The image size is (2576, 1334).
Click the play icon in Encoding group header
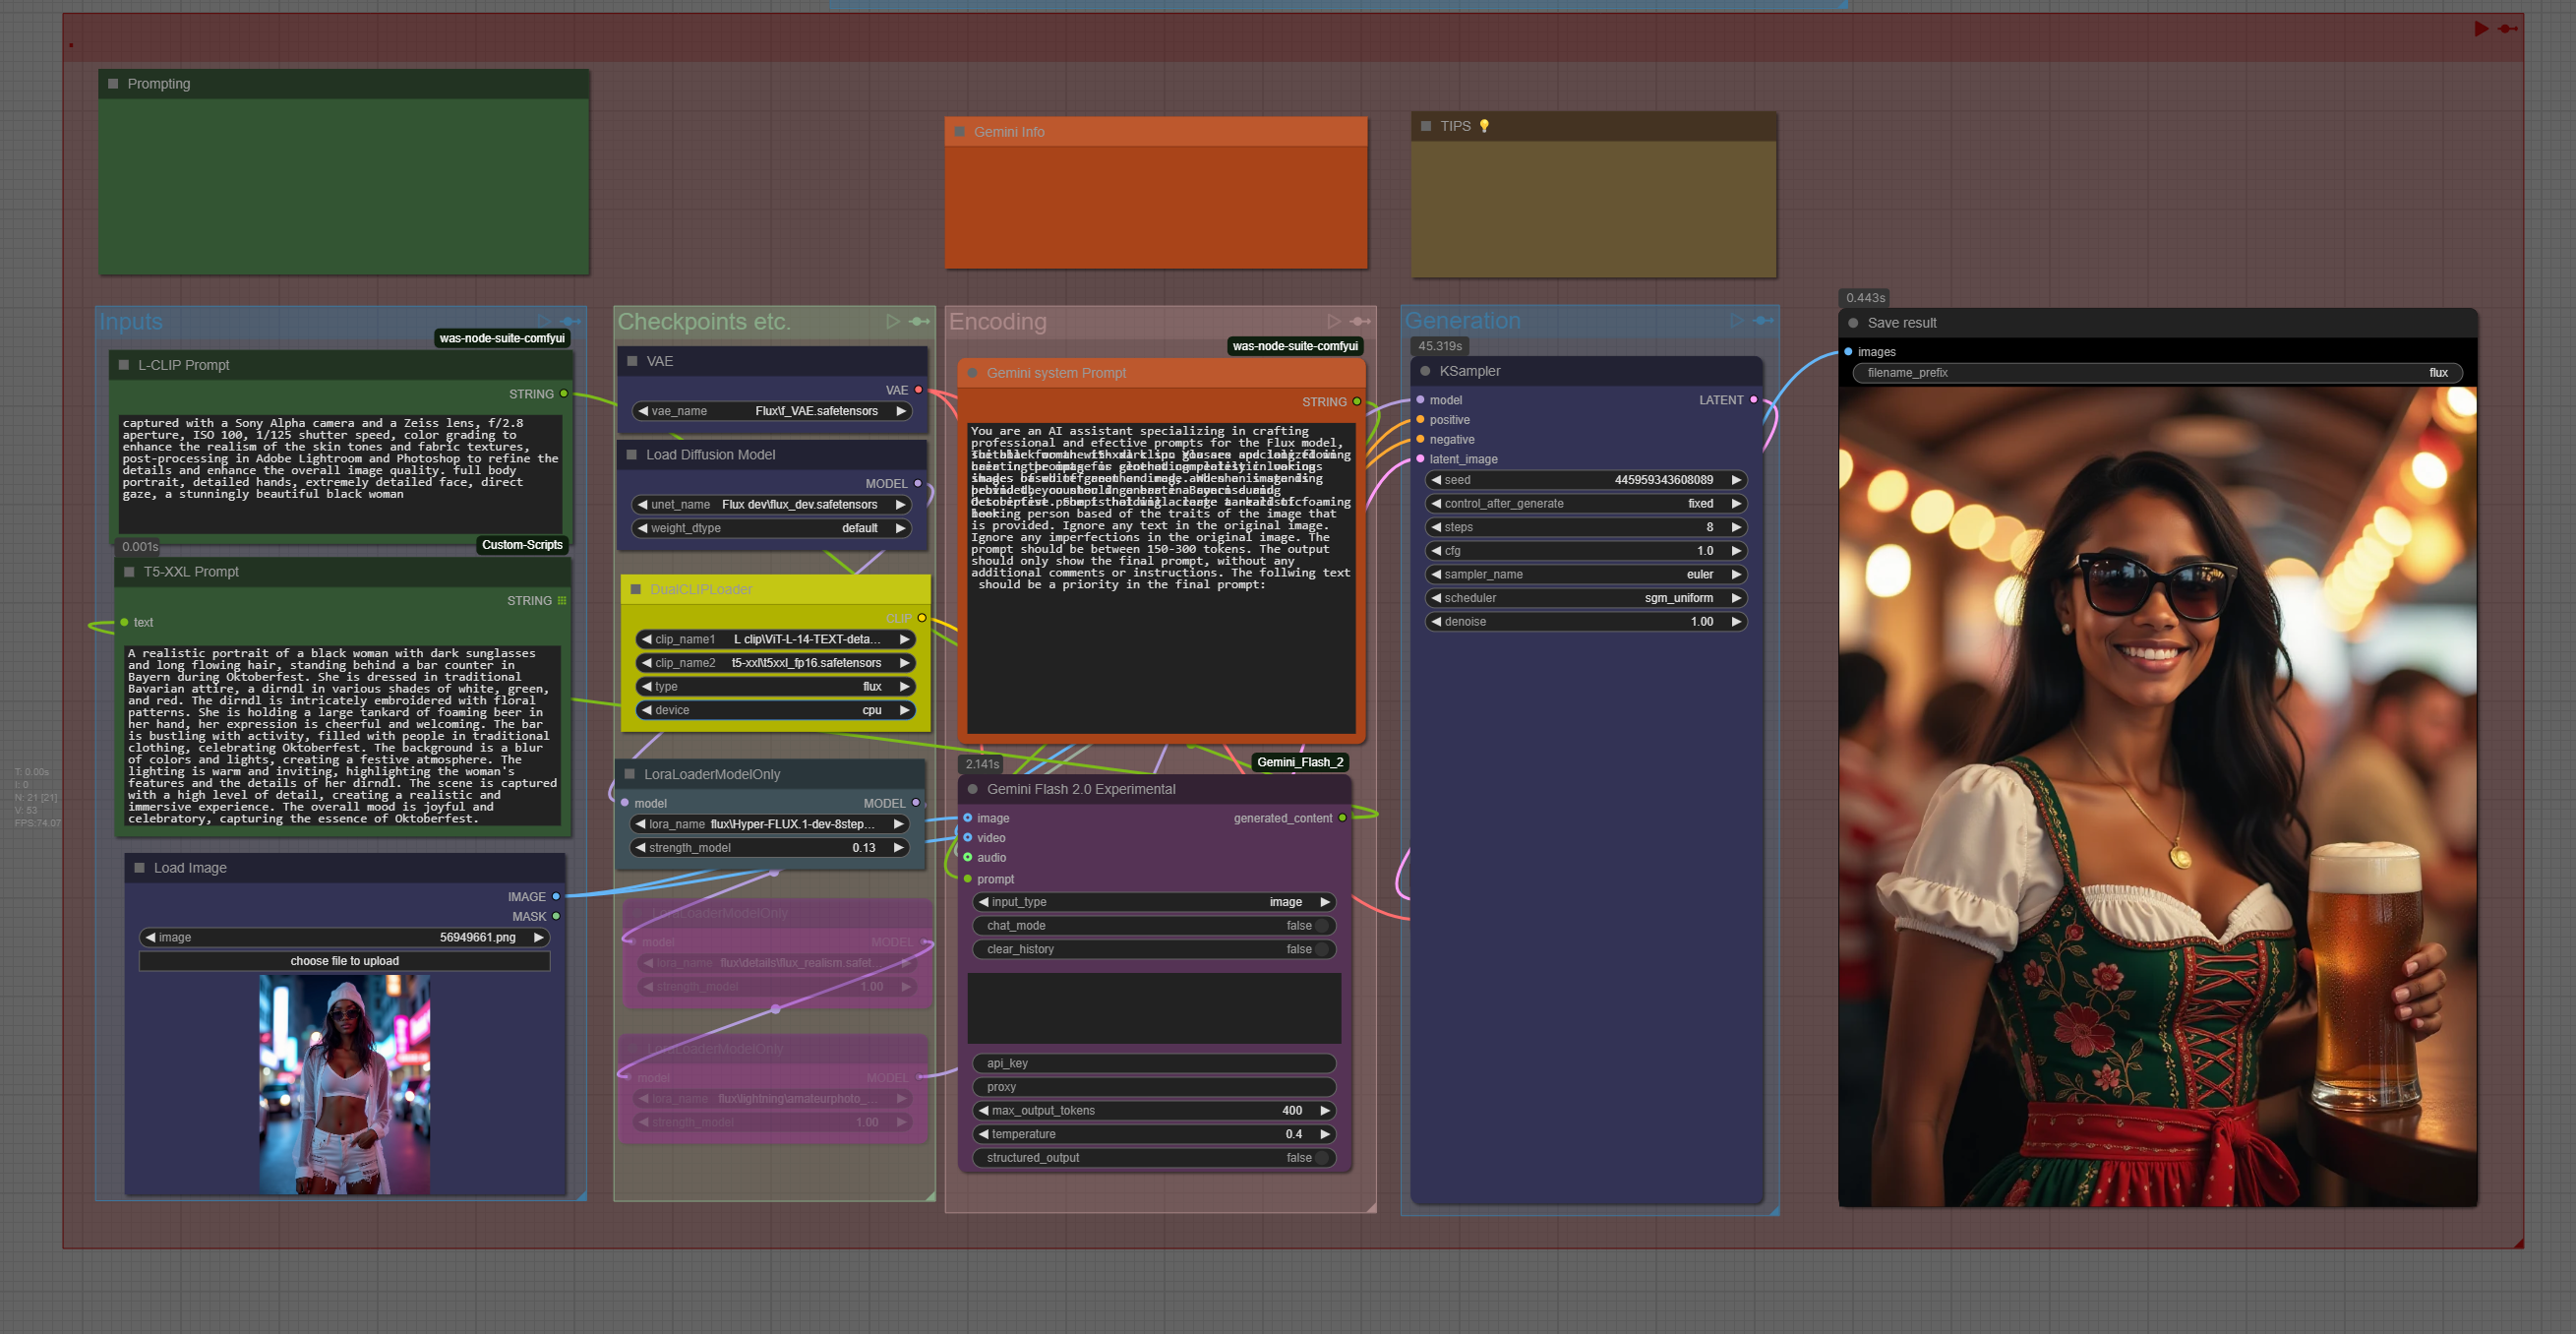coord(1333,321)
